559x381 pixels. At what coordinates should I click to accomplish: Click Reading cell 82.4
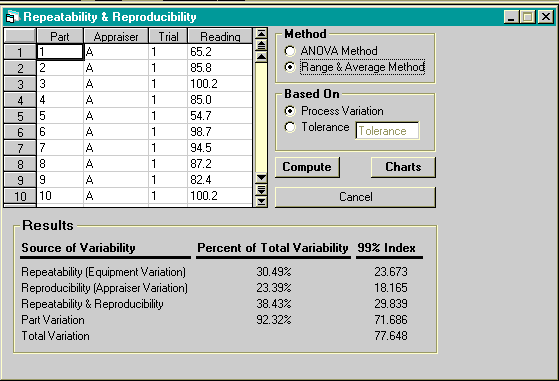220,180
